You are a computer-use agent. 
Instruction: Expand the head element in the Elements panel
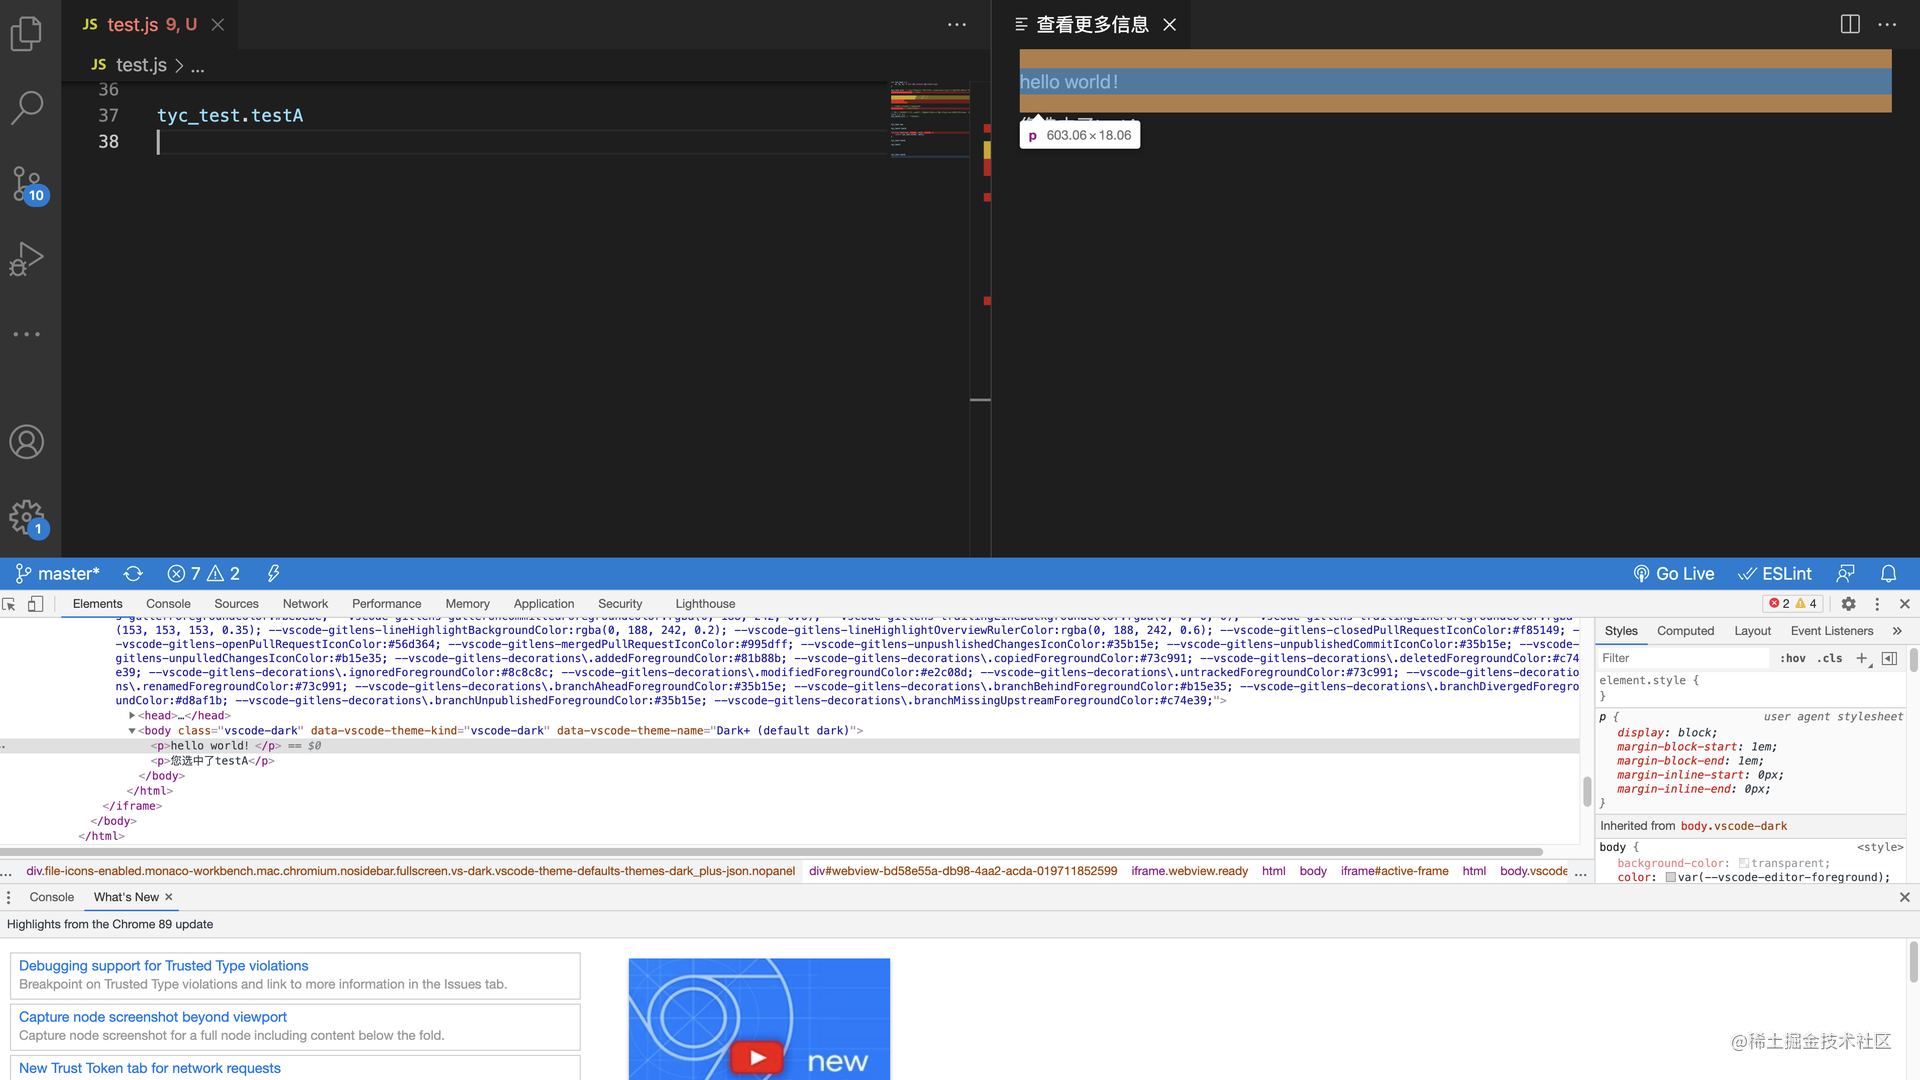pos(132,715)
